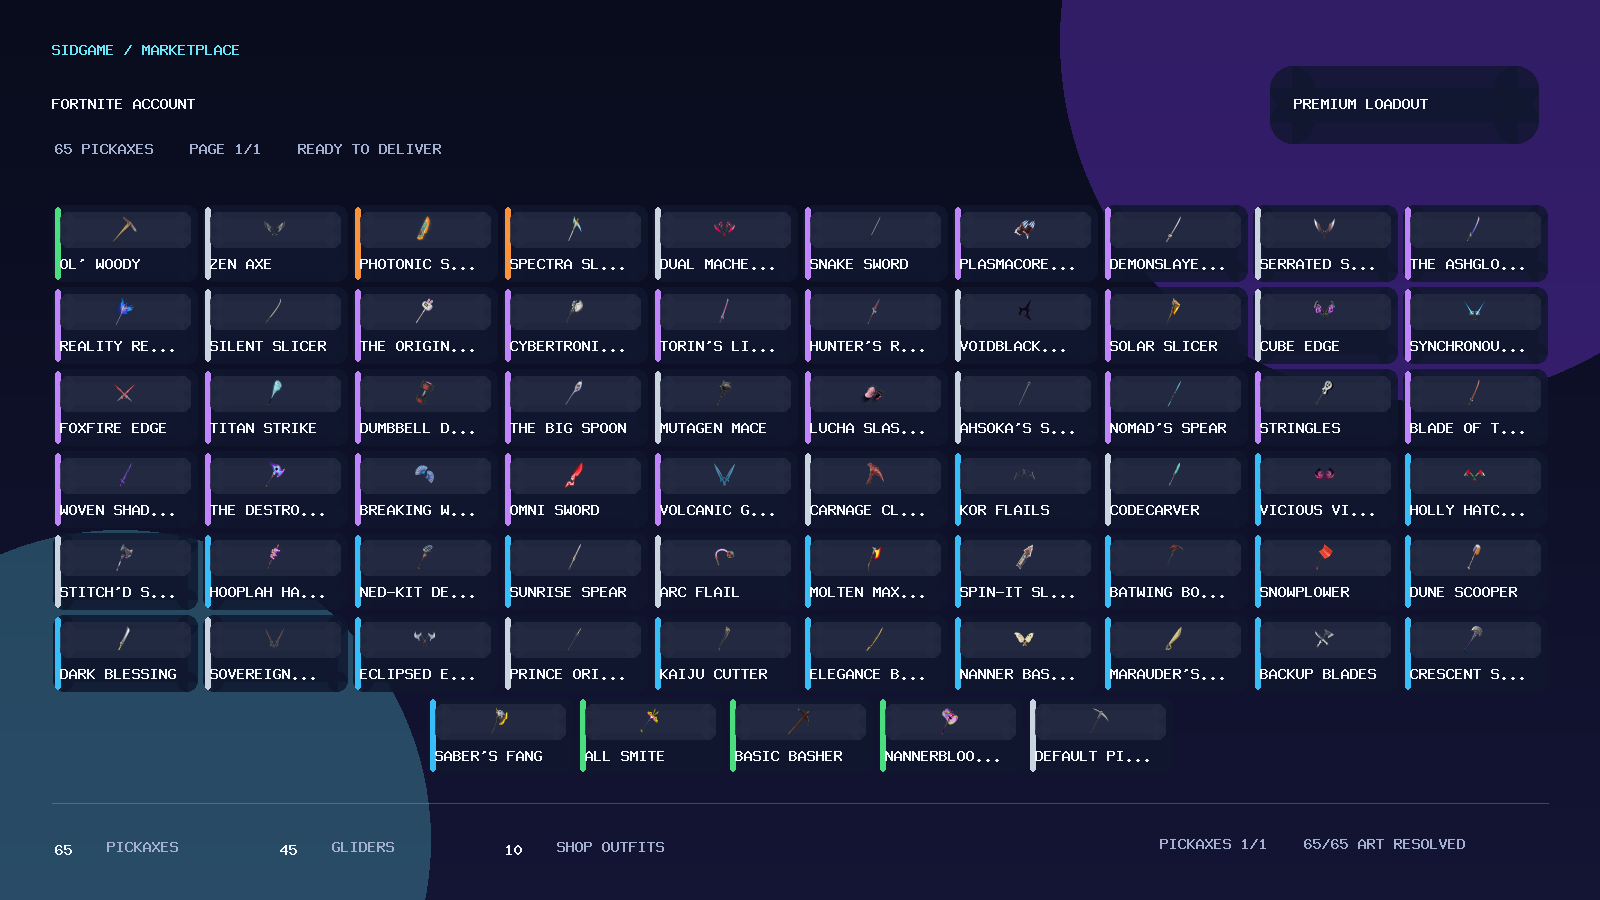Click the Snake Sword icon
This screenshot has width=1600, height=900.
874,229
